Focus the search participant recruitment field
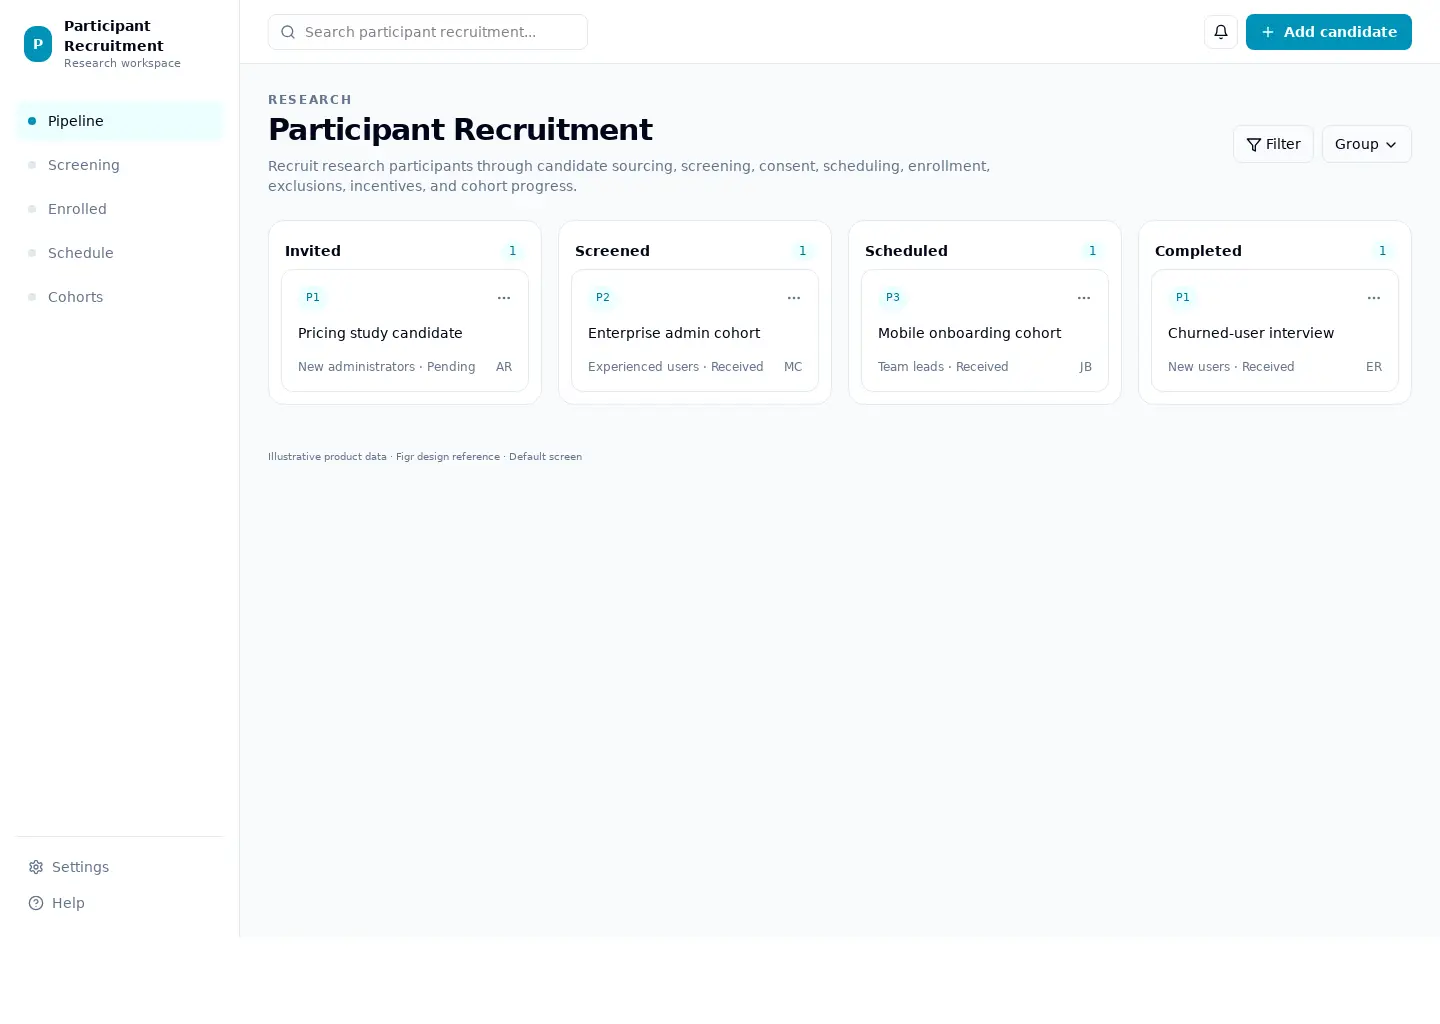The width and height of the screenshot is (1440, 1024). 428,32
